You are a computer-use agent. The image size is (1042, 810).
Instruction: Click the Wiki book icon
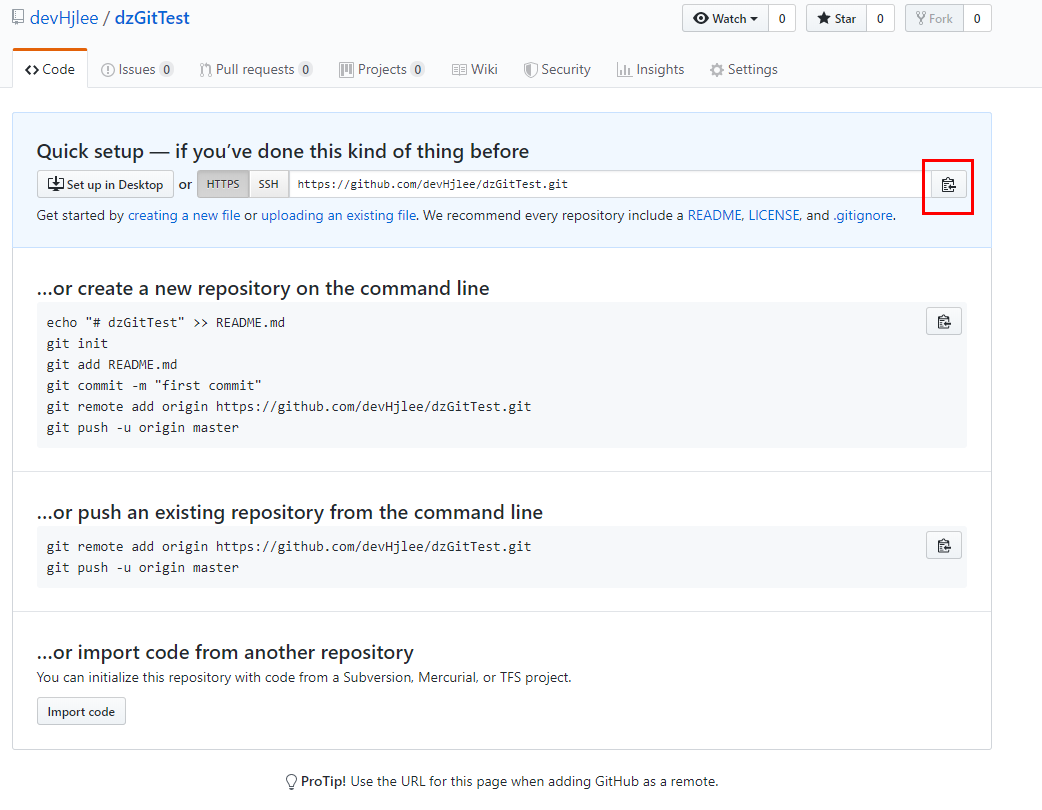point(459,70)
